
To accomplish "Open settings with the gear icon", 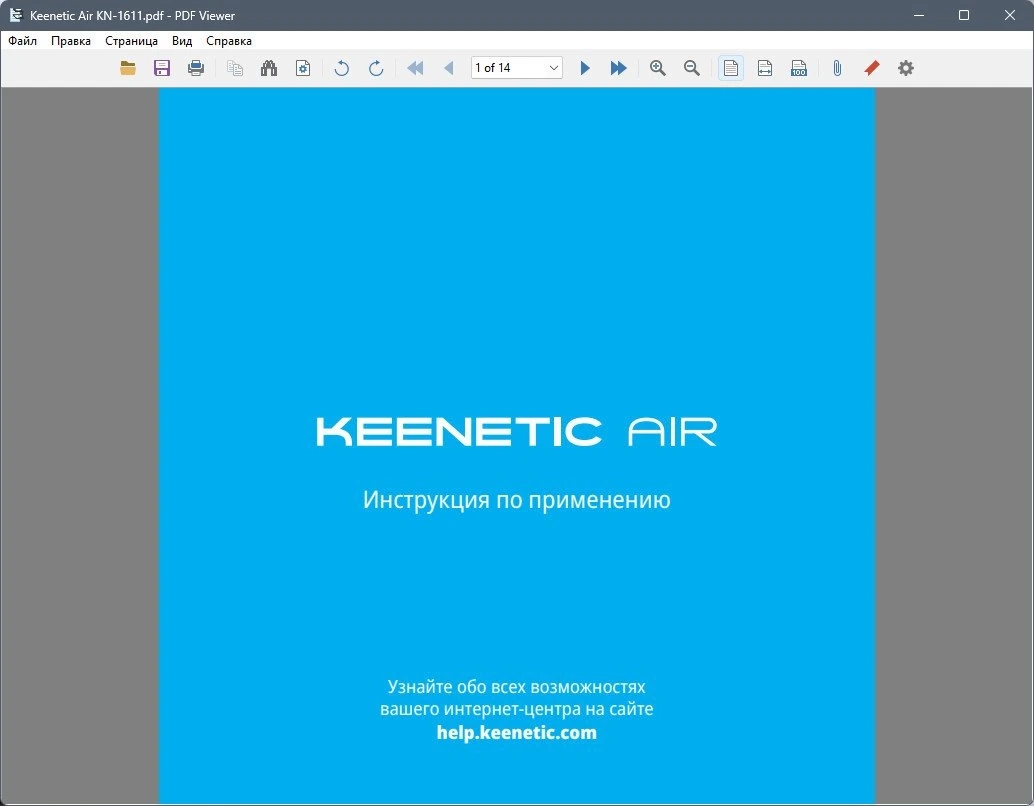I will [906, 68].
